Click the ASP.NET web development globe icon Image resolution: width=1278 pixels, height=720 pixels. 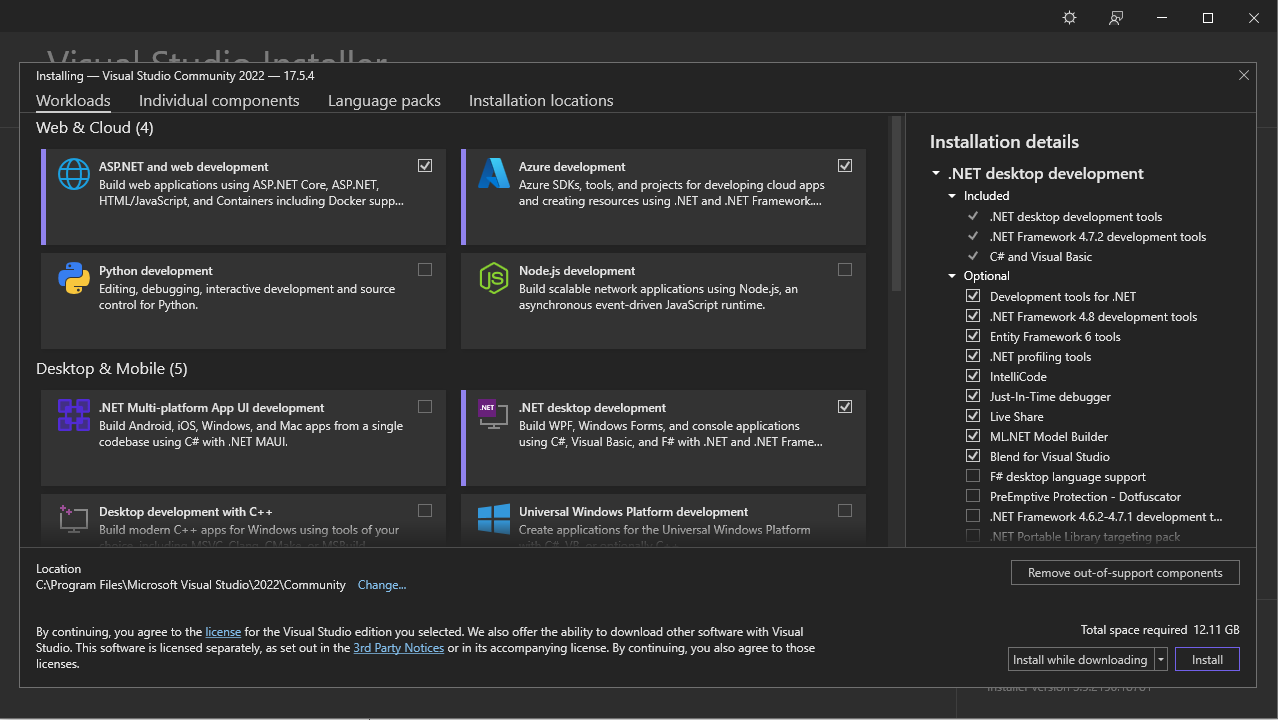coord(74,173)
